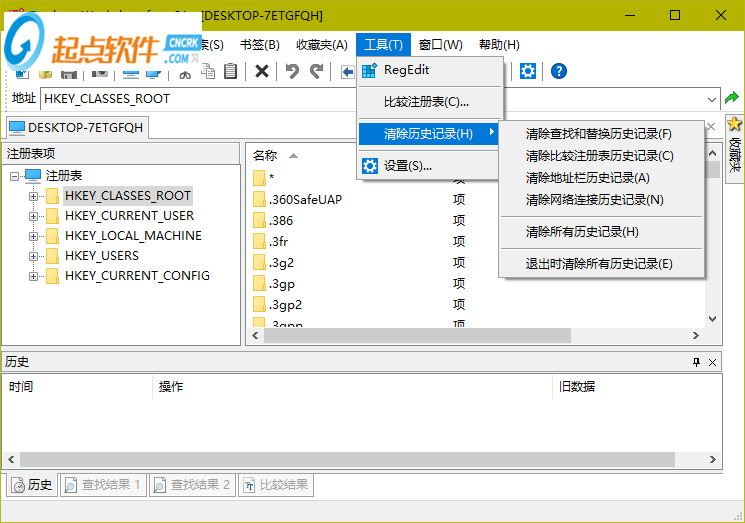This screenshot has height=523, width=745.
Task: Click the key list scroll-down arrow
Action: point(712,319)
